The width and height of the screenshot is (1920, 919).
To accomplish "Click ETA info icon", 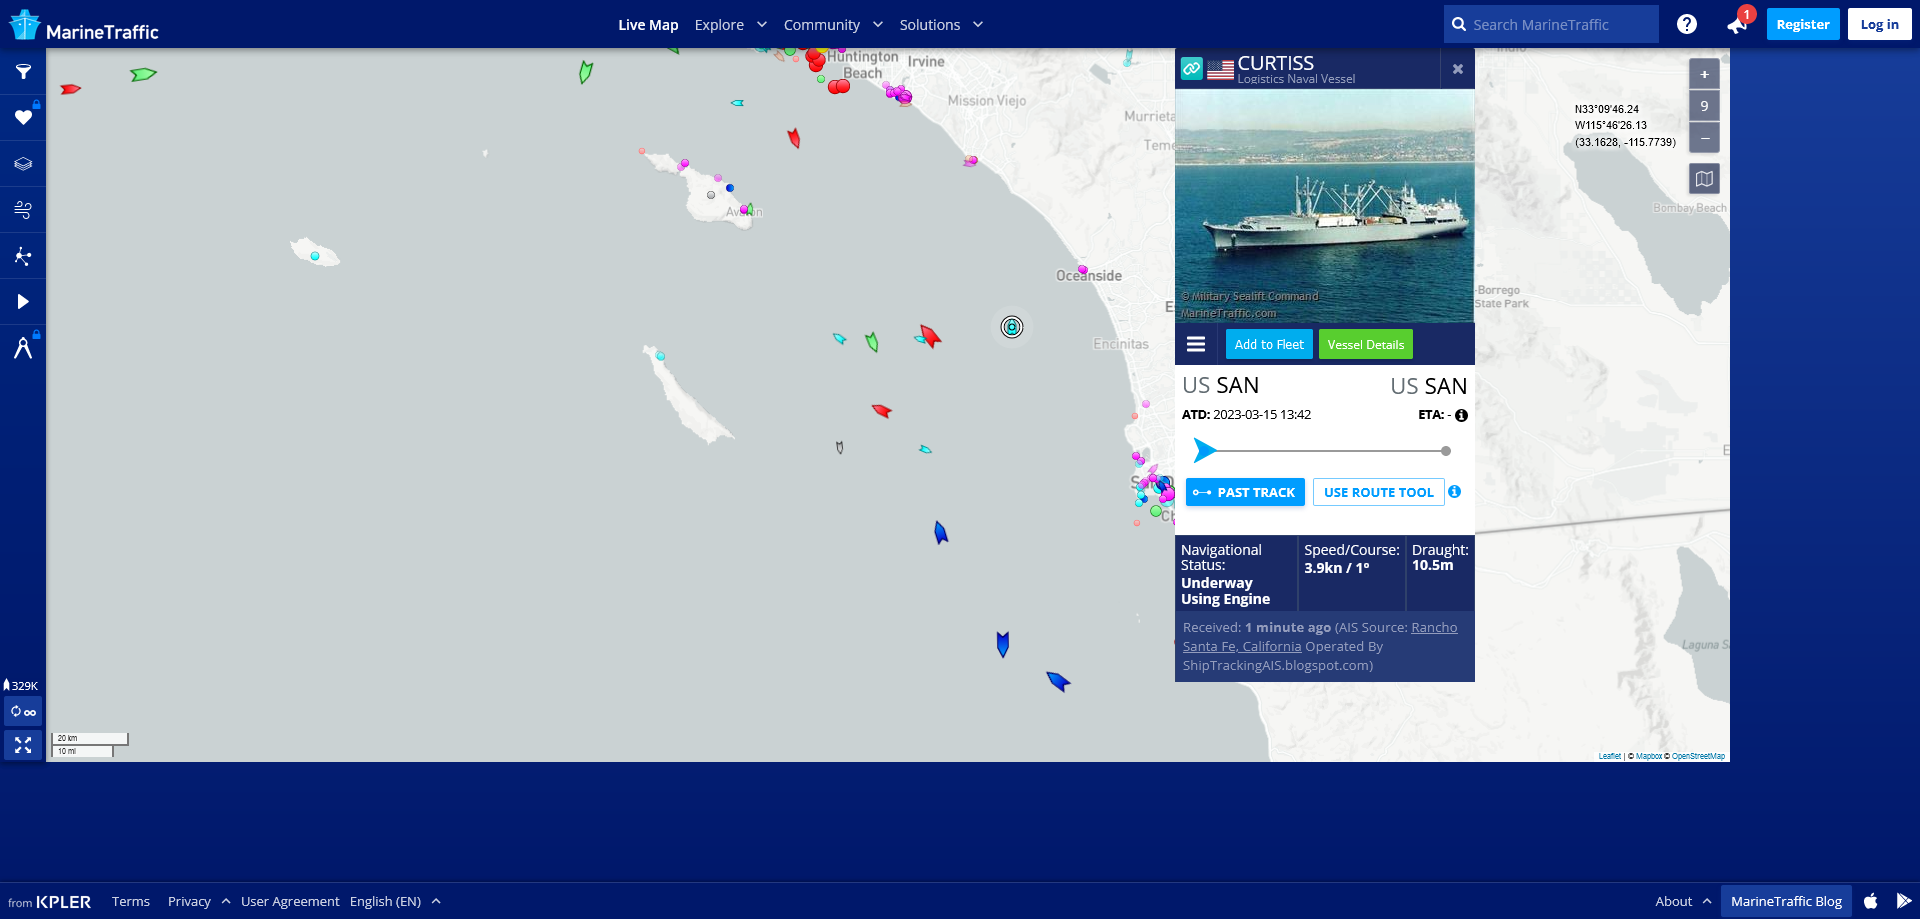I will pos(1461,415).
